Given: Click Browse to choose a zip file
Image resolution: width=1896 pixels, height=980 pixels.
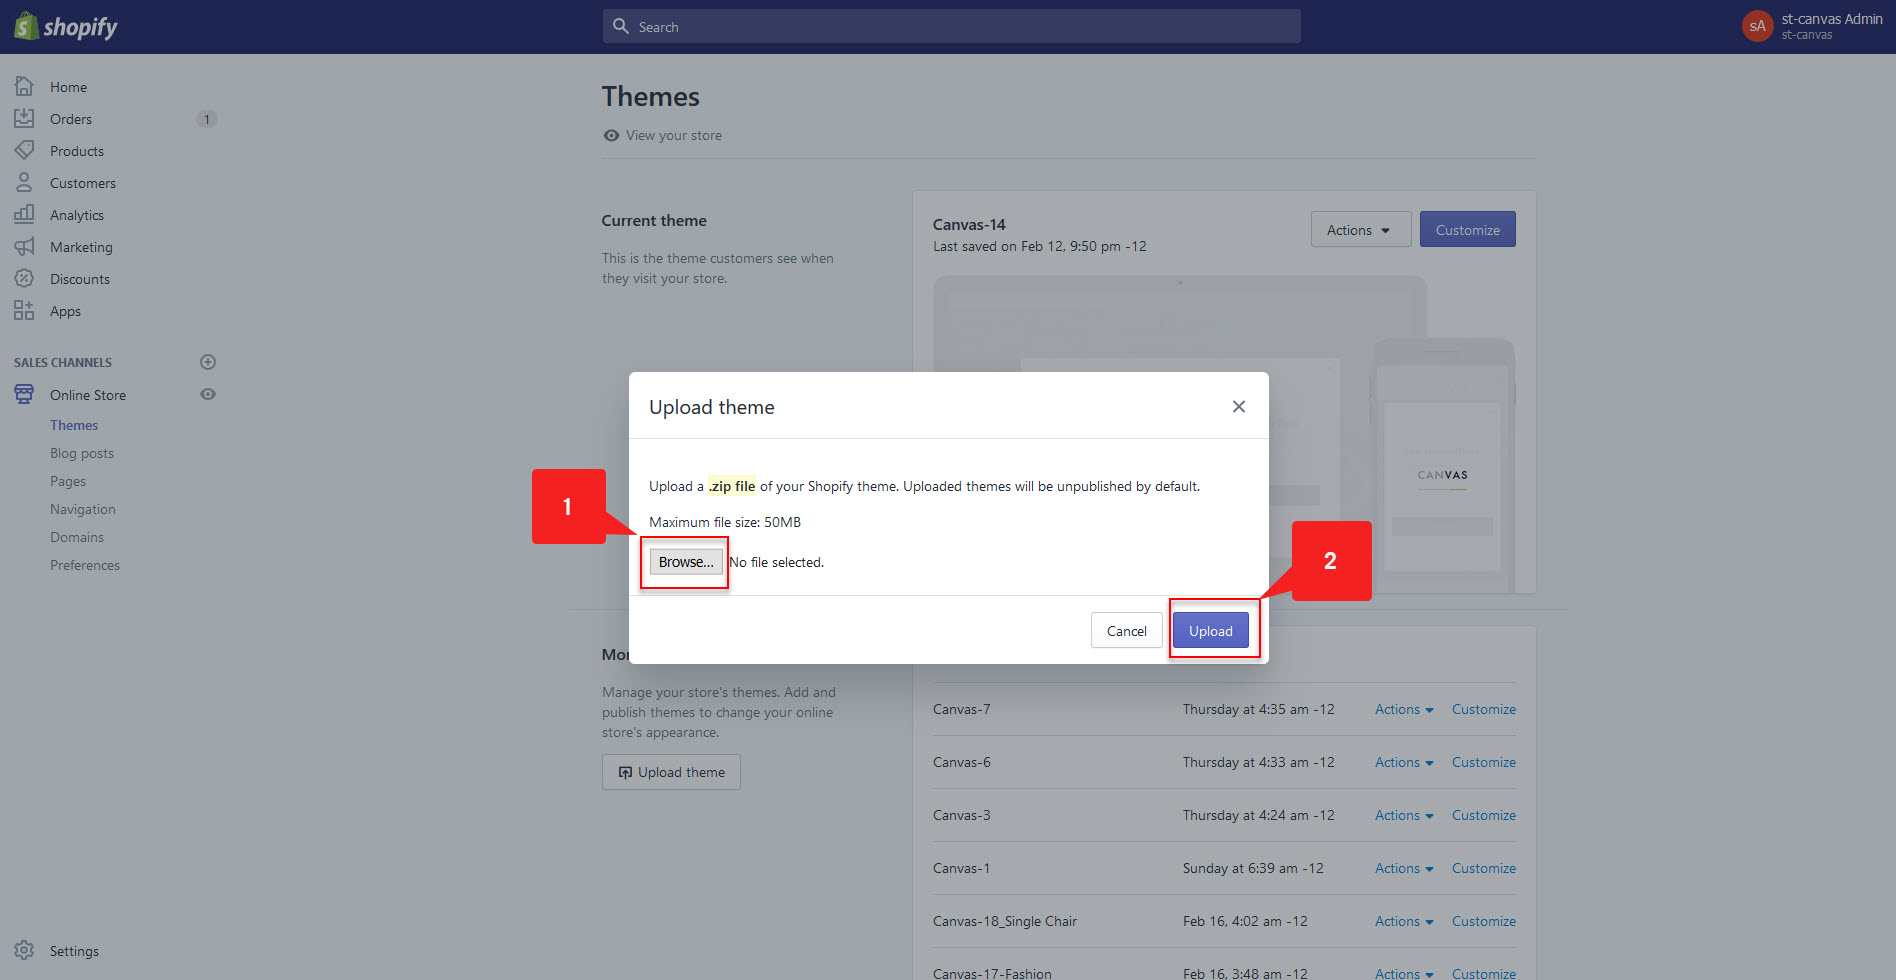Looking at the screenshot, I should 686,562.
